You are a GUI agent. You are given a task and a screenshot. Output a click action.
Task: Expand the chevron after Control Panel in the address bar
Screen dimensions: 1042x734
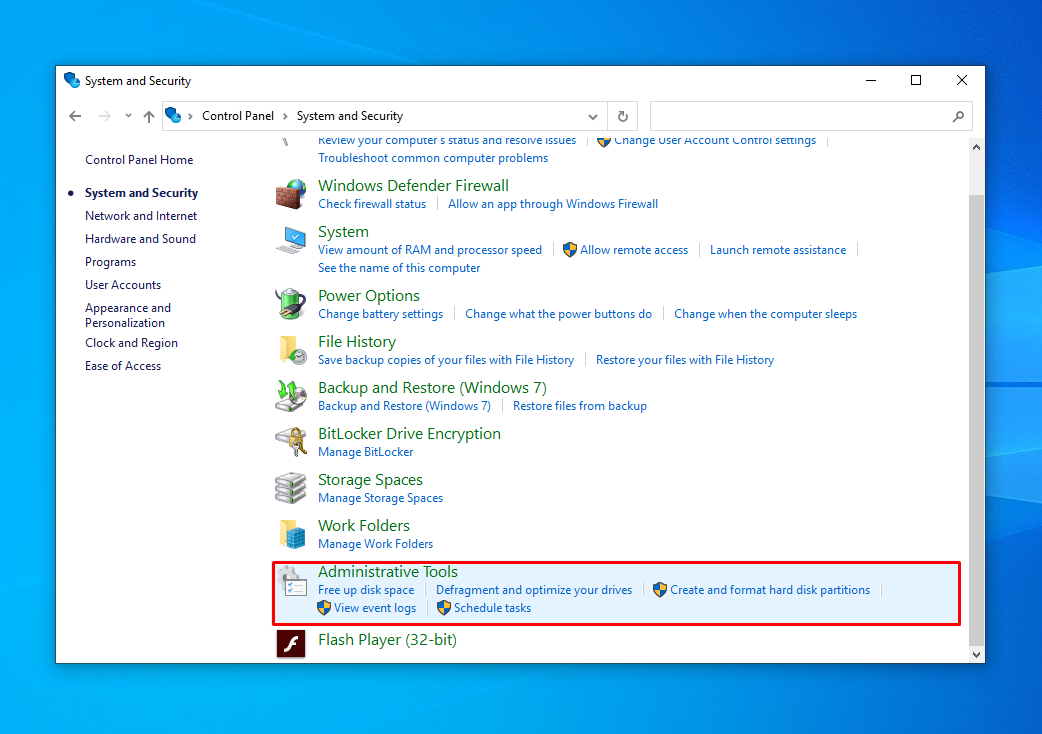pos(285,116)
